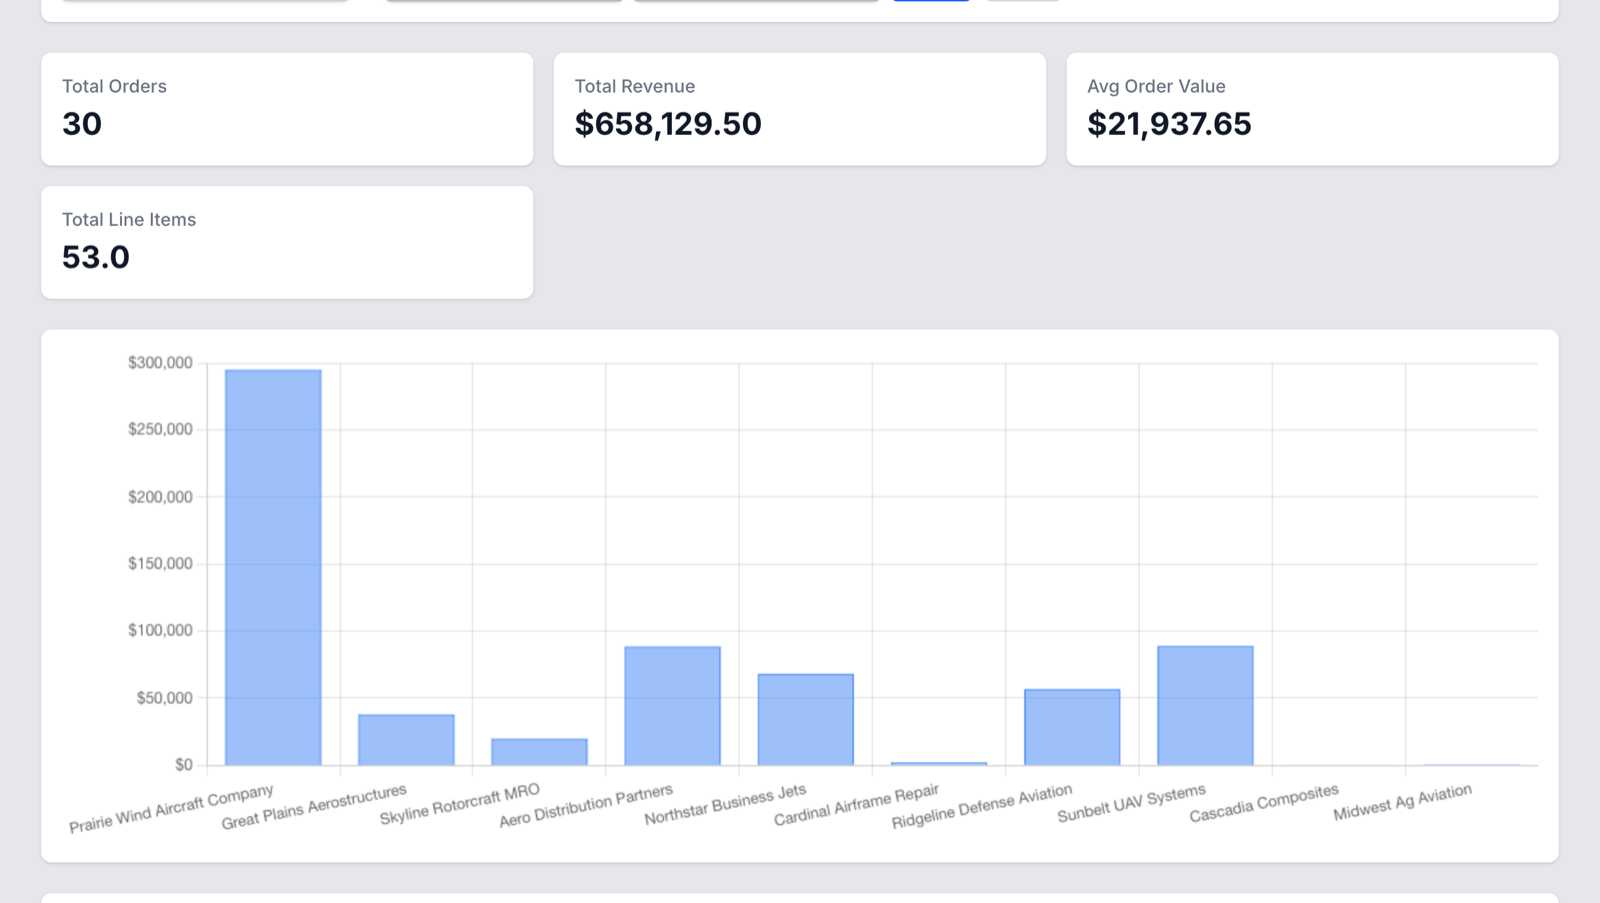1600x903 pixels.
Task: Select the "53.0" line items value
Action: (x=96, y=257)
